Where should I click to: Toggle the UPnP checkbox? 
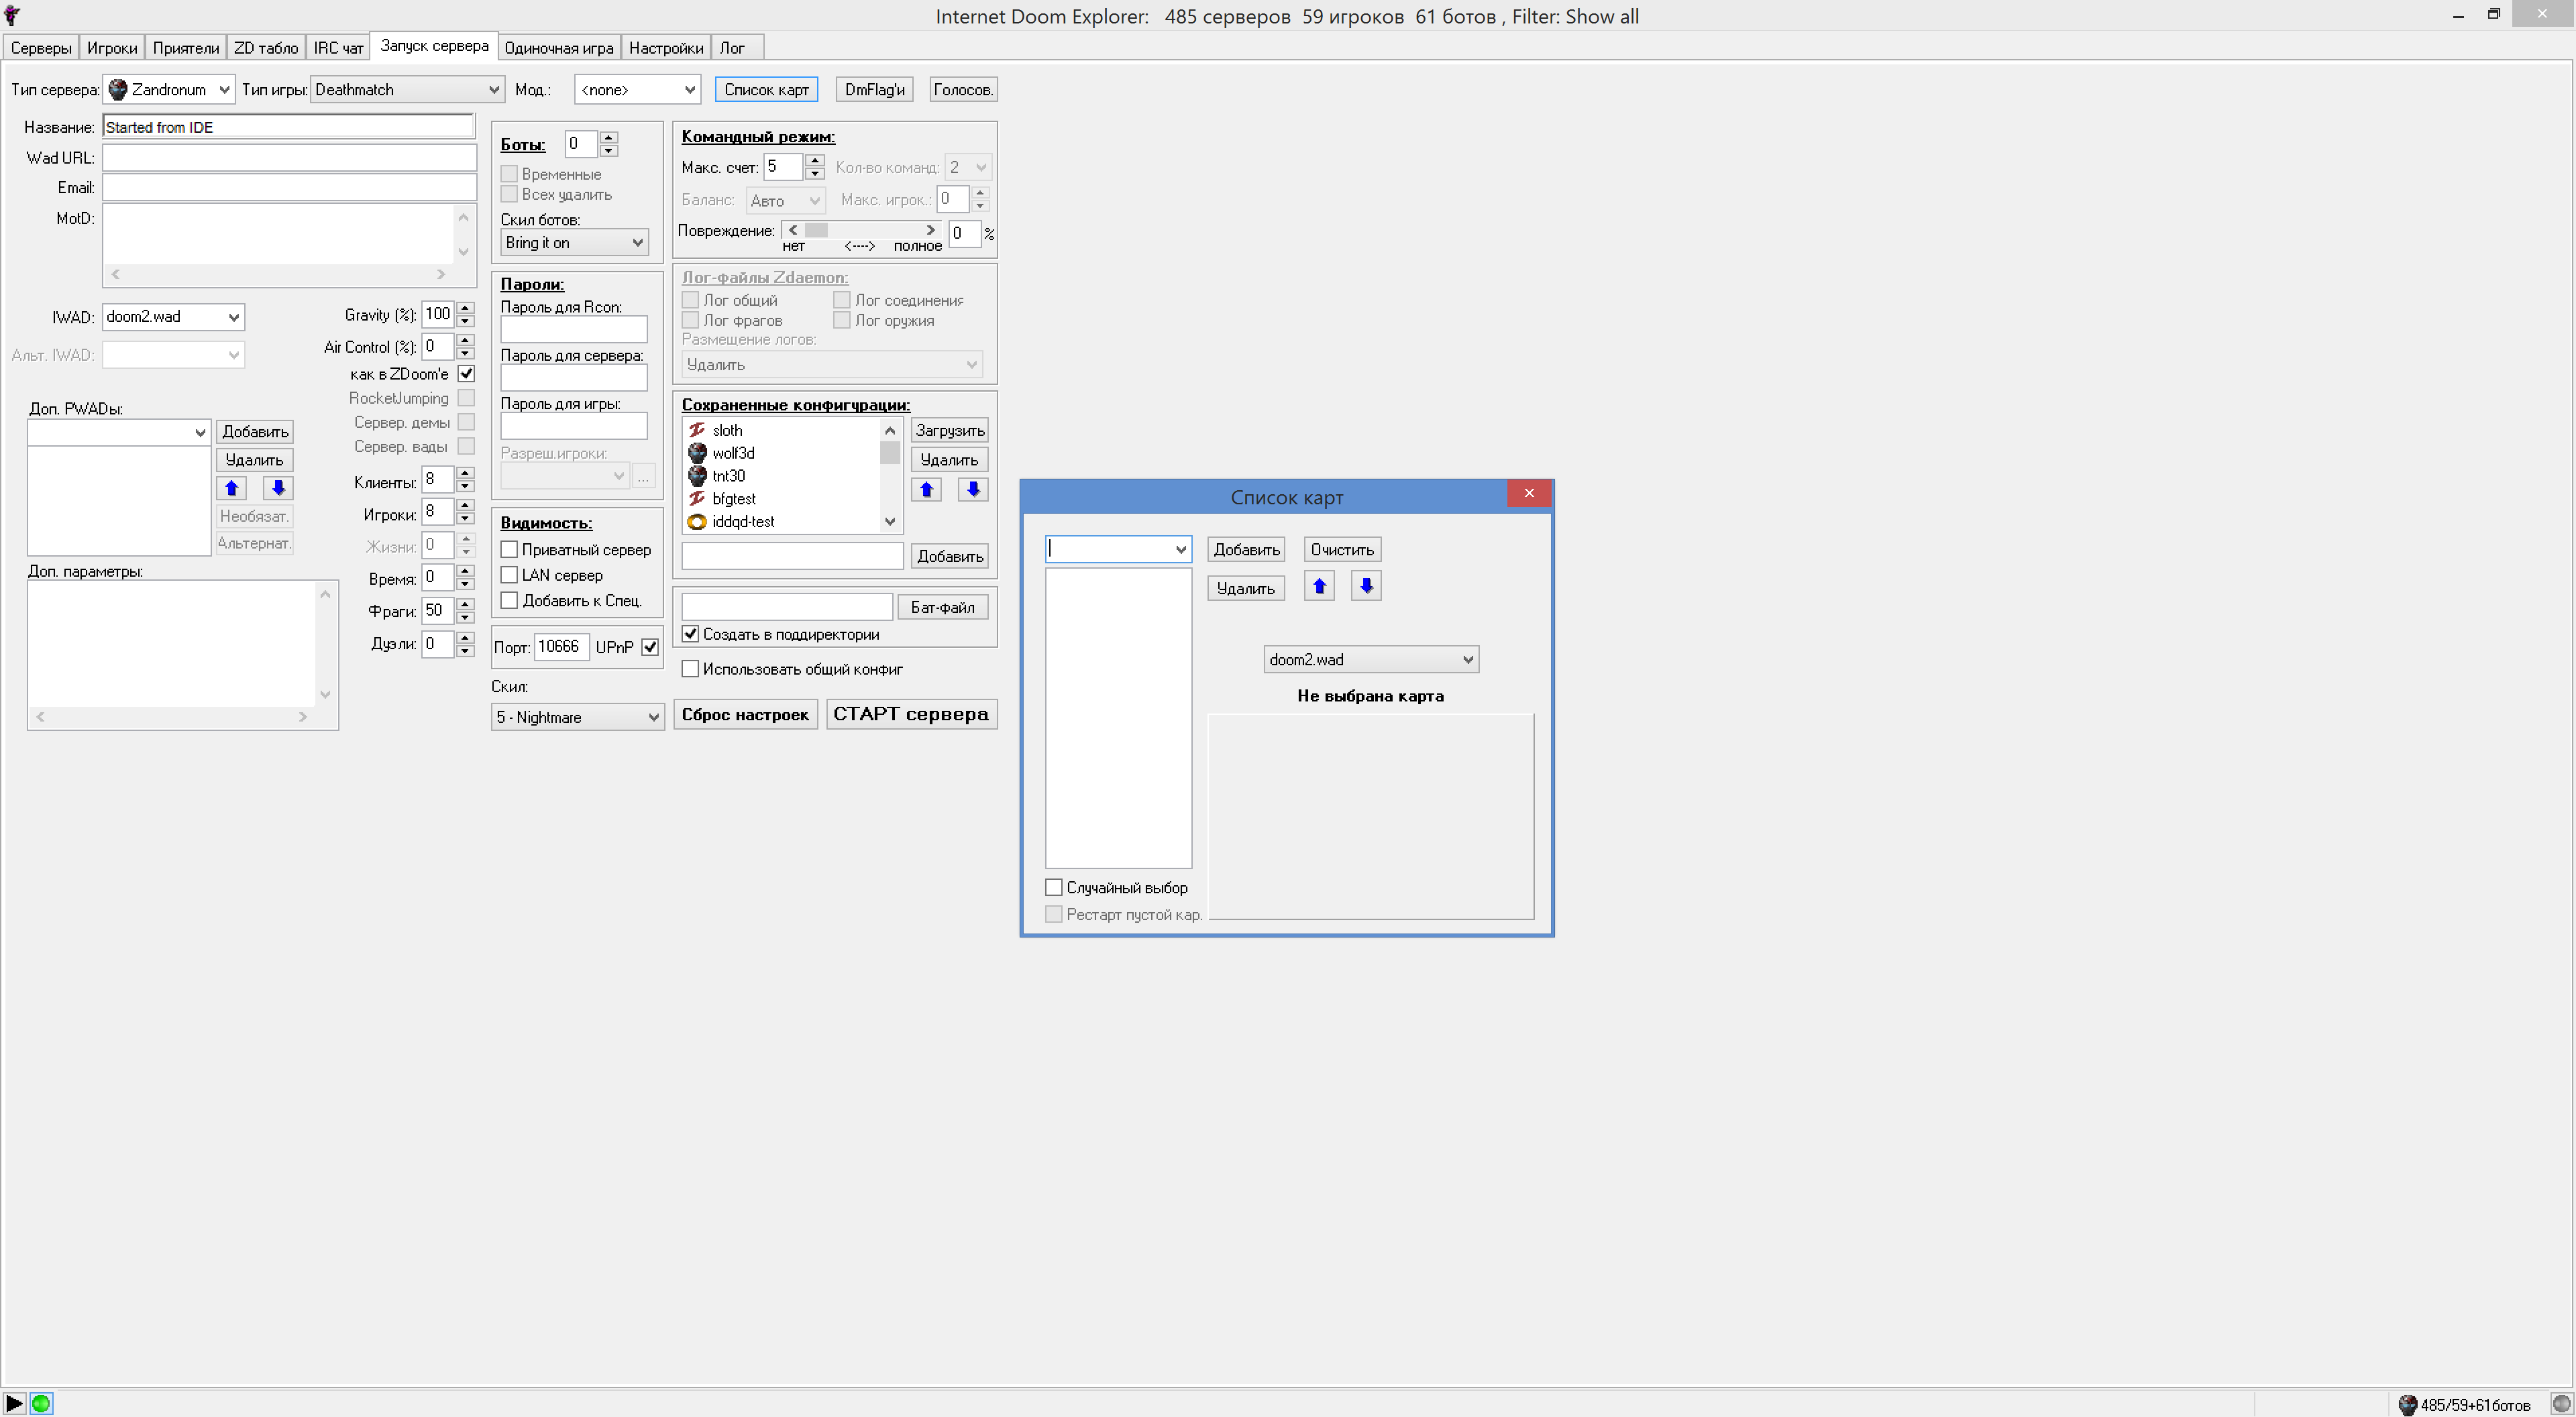point(650,647)
